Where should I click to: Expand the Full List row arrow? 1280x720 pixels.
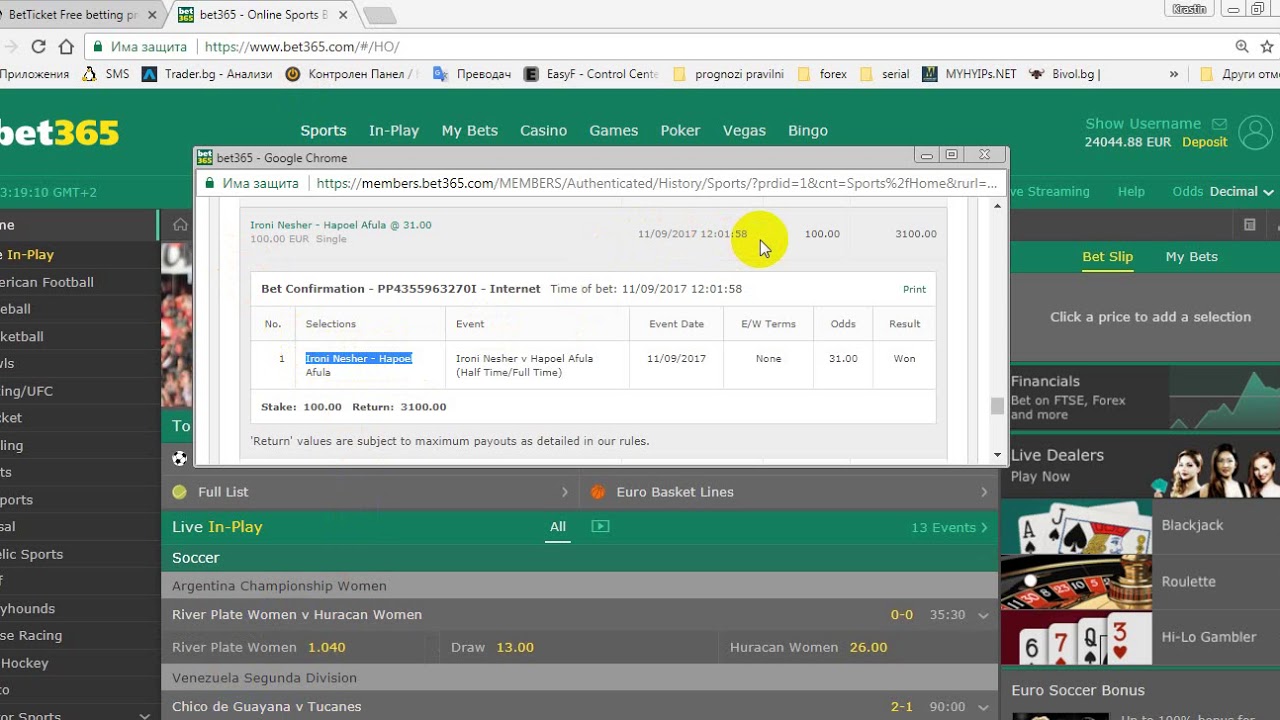click(564, 492)
